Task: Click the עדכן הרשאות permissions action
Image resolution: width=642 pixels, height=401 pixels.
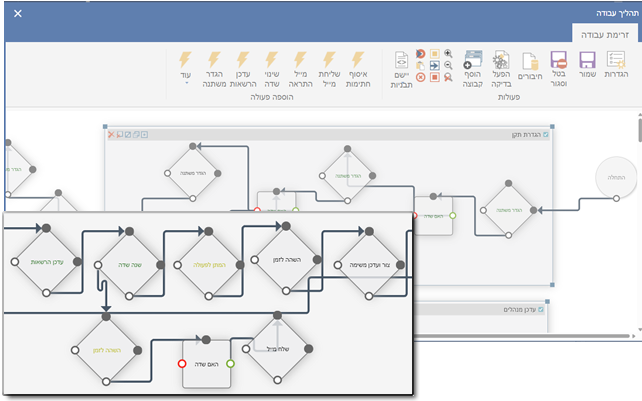Action: coord(242,64)
